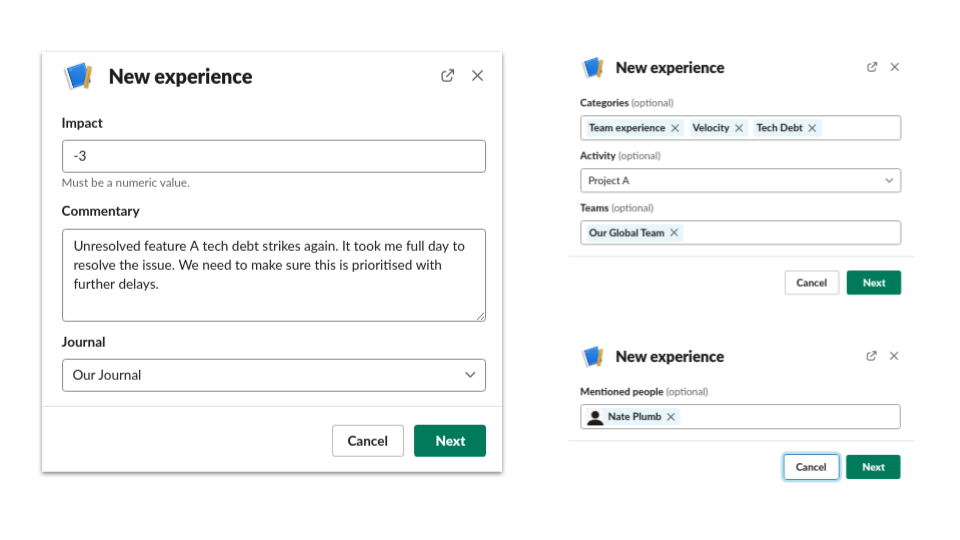The width and height of the screenshot is (960, 540).
Task: Close the Impact dialog with X
Action: click(x=478, y=75)
